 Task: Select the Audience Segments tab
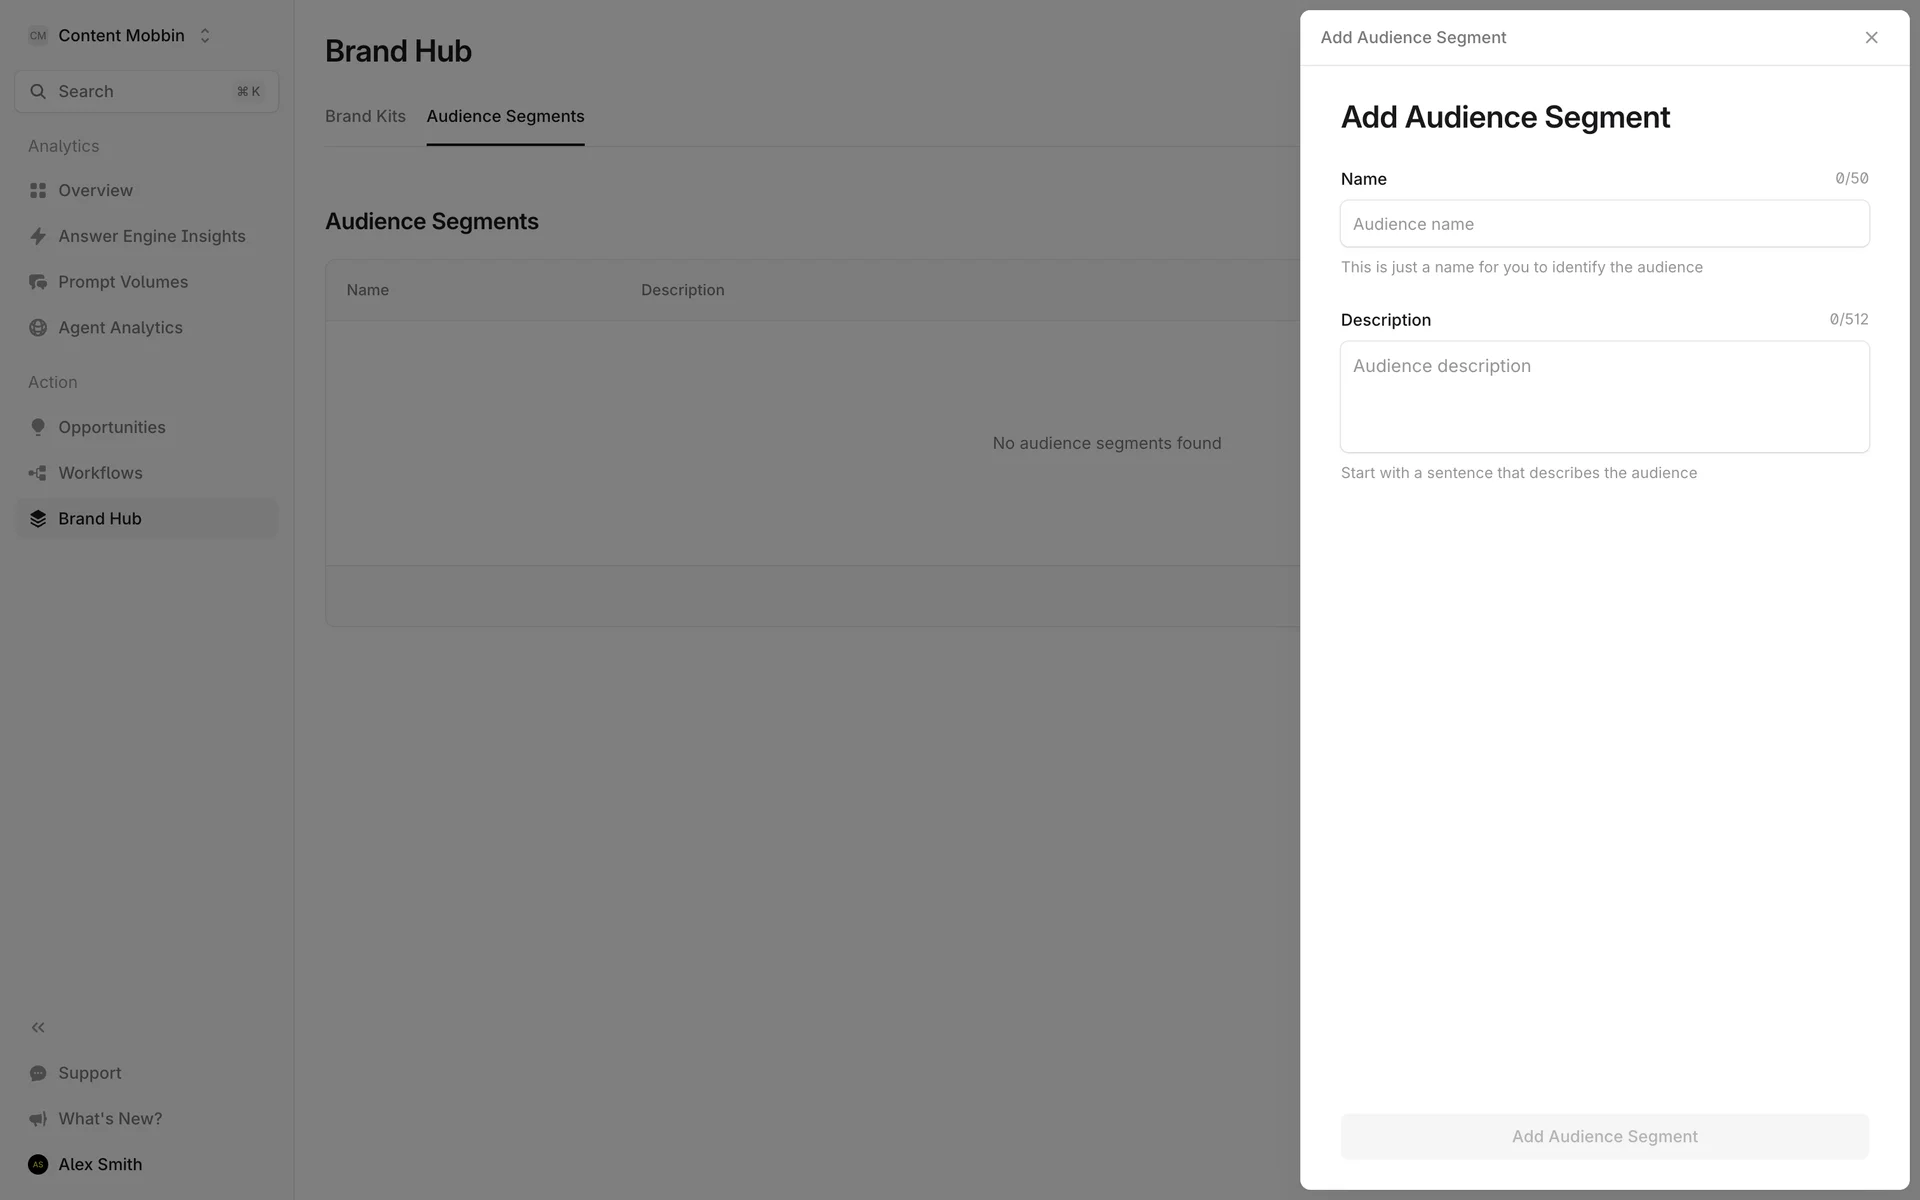[x=505, y=116]
